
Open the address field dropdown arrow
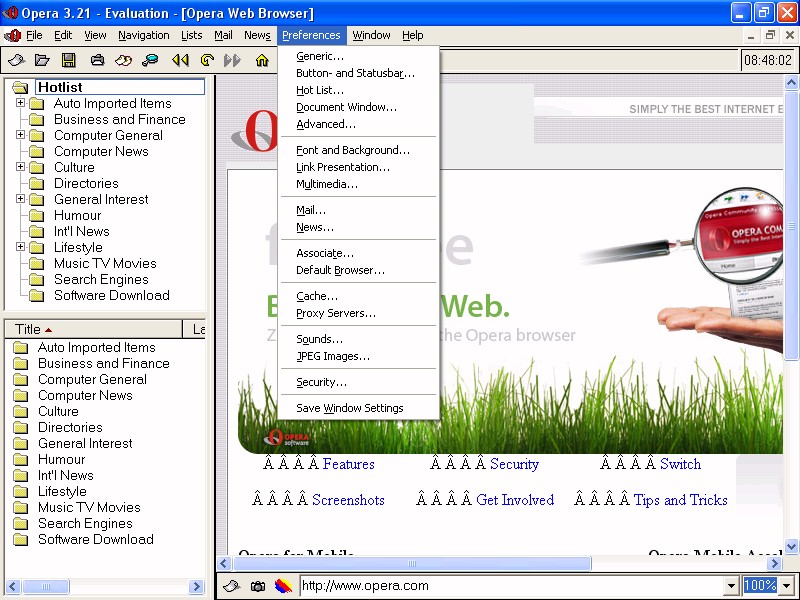tap(732, 585)
